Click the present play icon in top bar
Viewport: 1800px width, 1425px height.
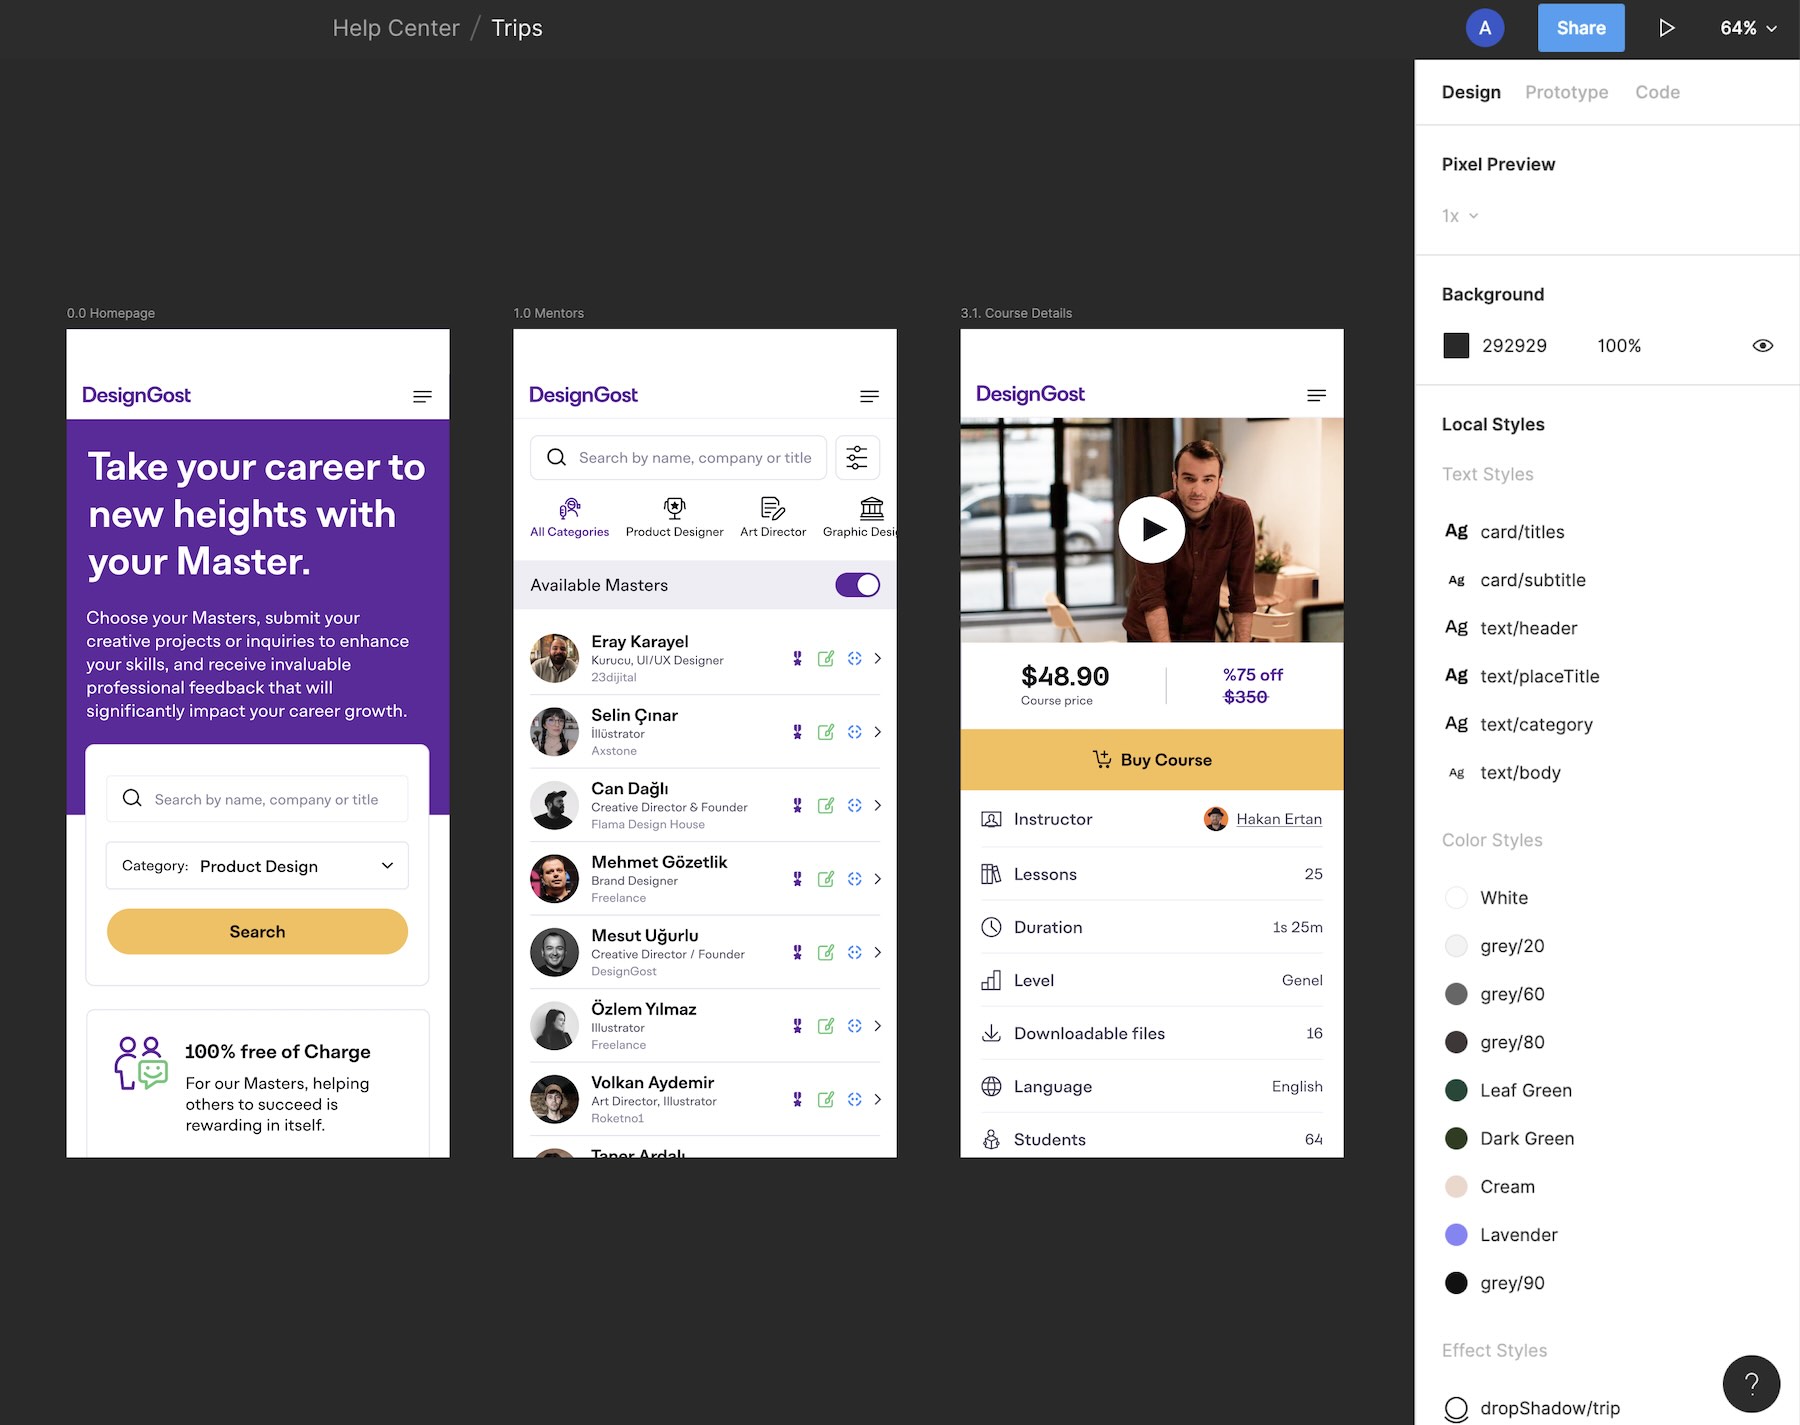(x=1666, y=28)
